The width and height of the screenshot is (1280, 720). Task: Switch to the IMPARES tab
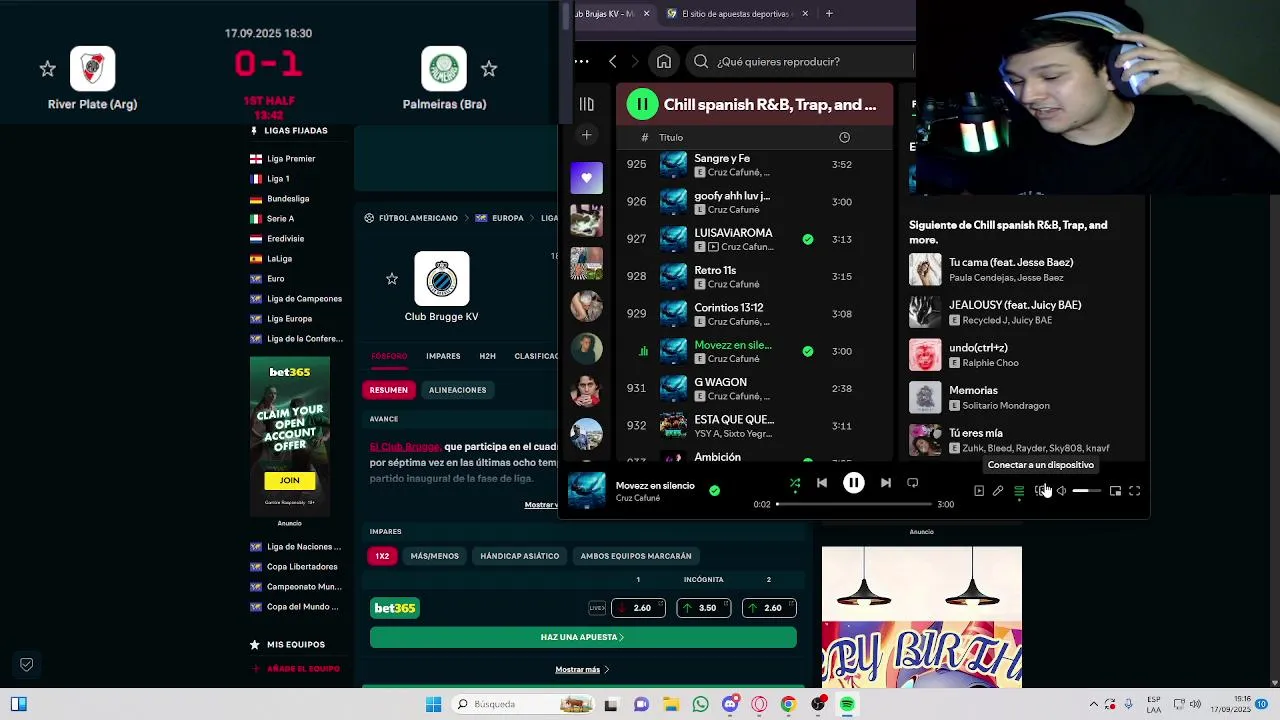coord(443,356)
